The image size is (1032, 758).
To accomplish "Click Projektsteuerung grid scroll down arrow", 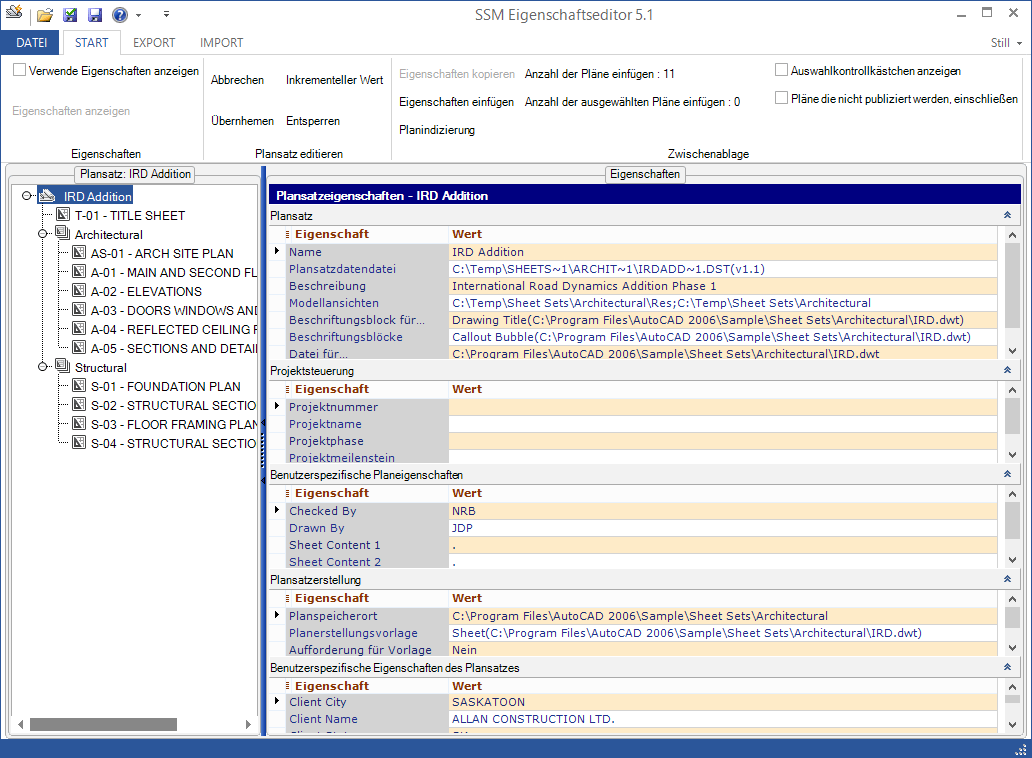I will 1012,455.
